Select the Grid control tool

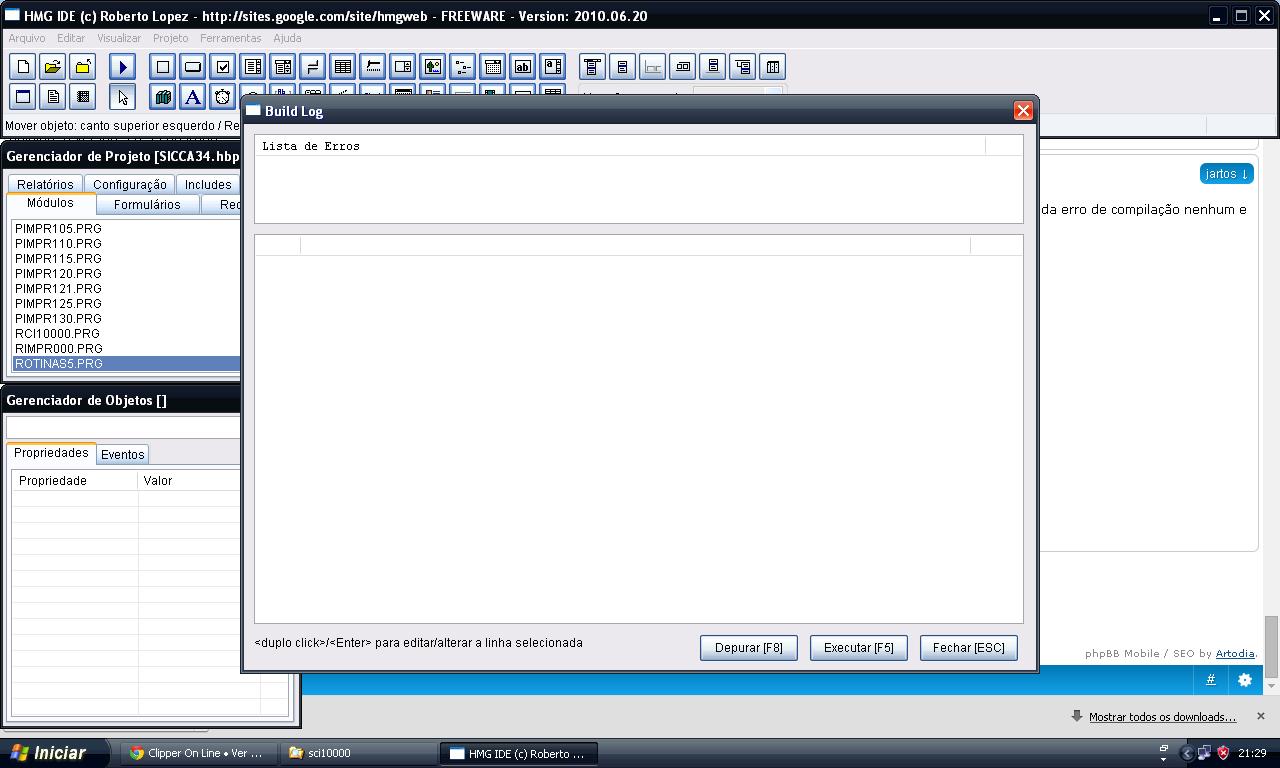click(343, 67)
